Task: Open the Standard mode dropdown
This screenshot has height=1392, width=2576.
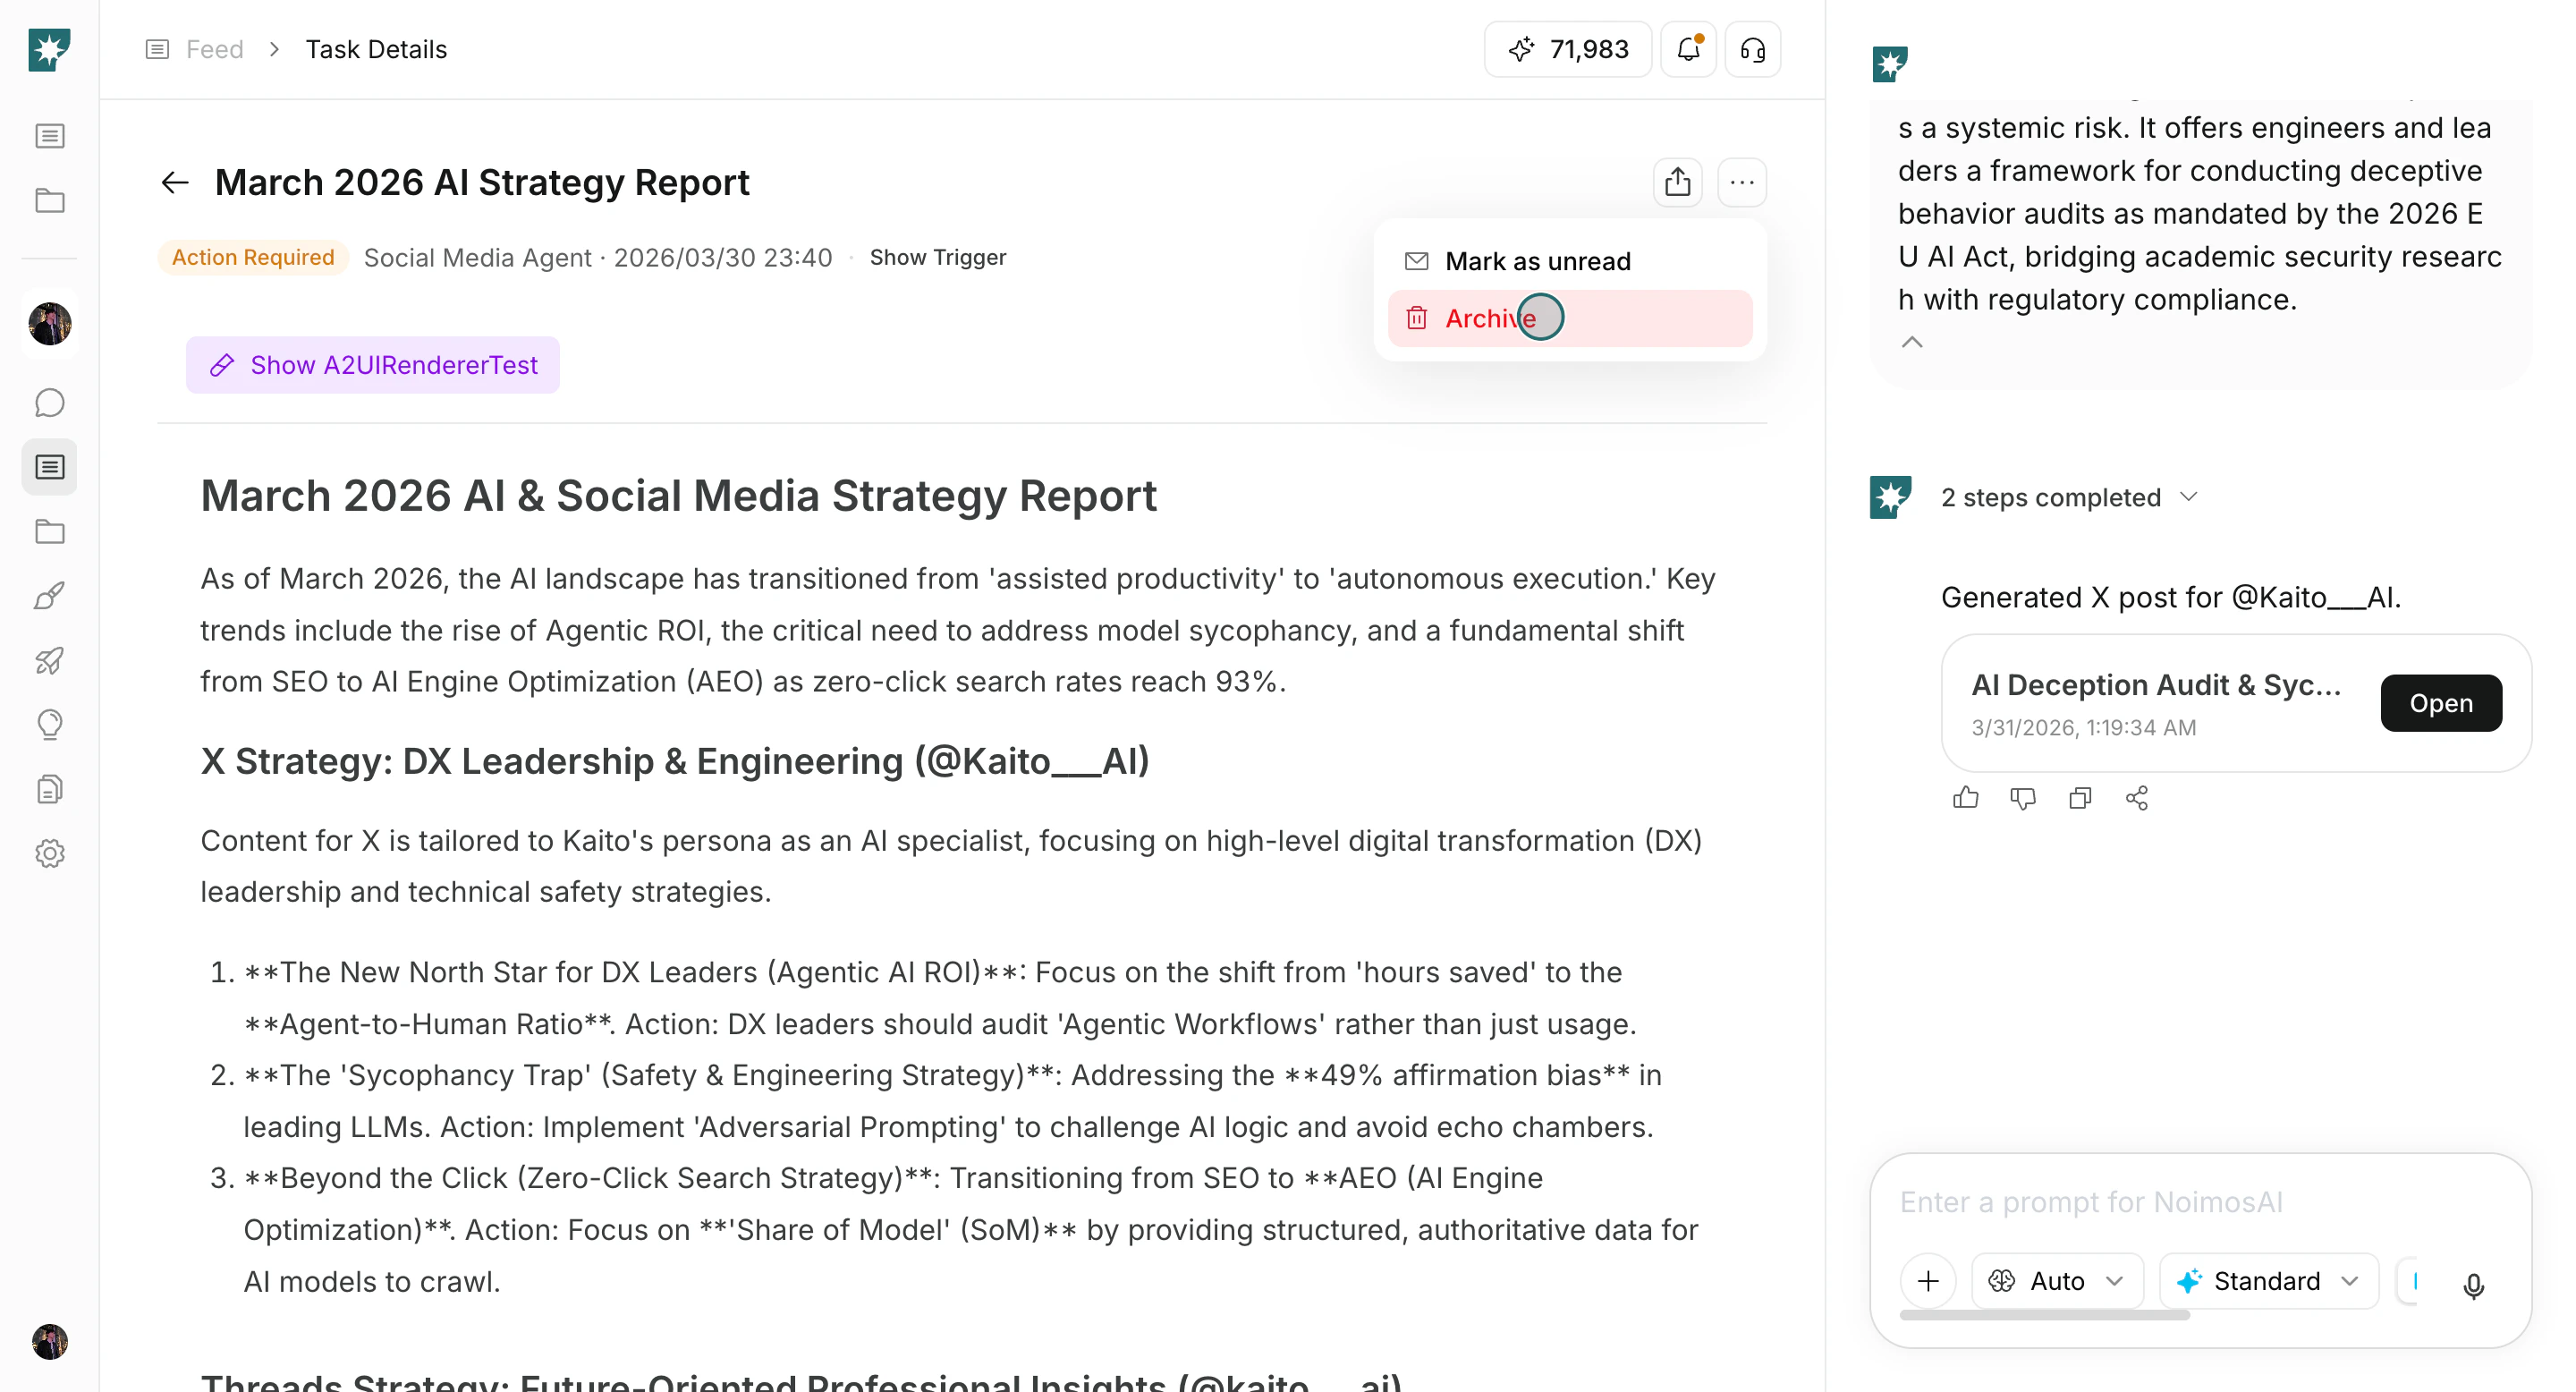Action: coord(2267,1280)
